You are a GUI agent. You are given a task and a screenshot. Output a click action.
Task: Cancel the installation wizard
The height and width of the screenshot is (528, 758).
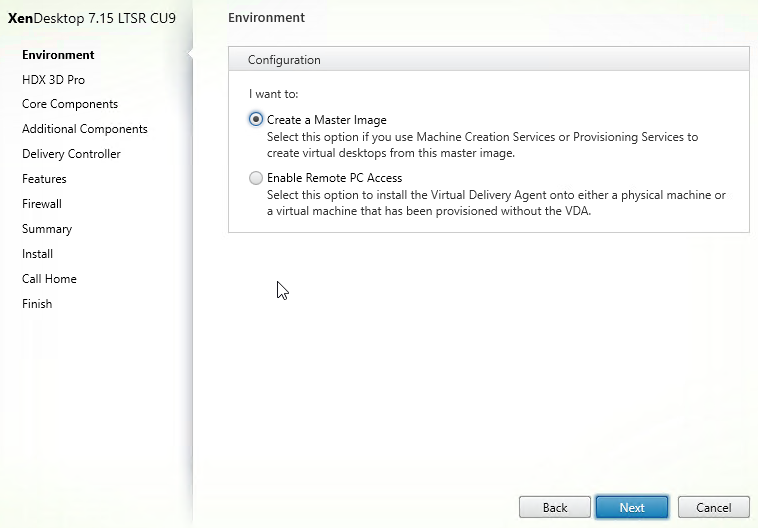(714, 507)
